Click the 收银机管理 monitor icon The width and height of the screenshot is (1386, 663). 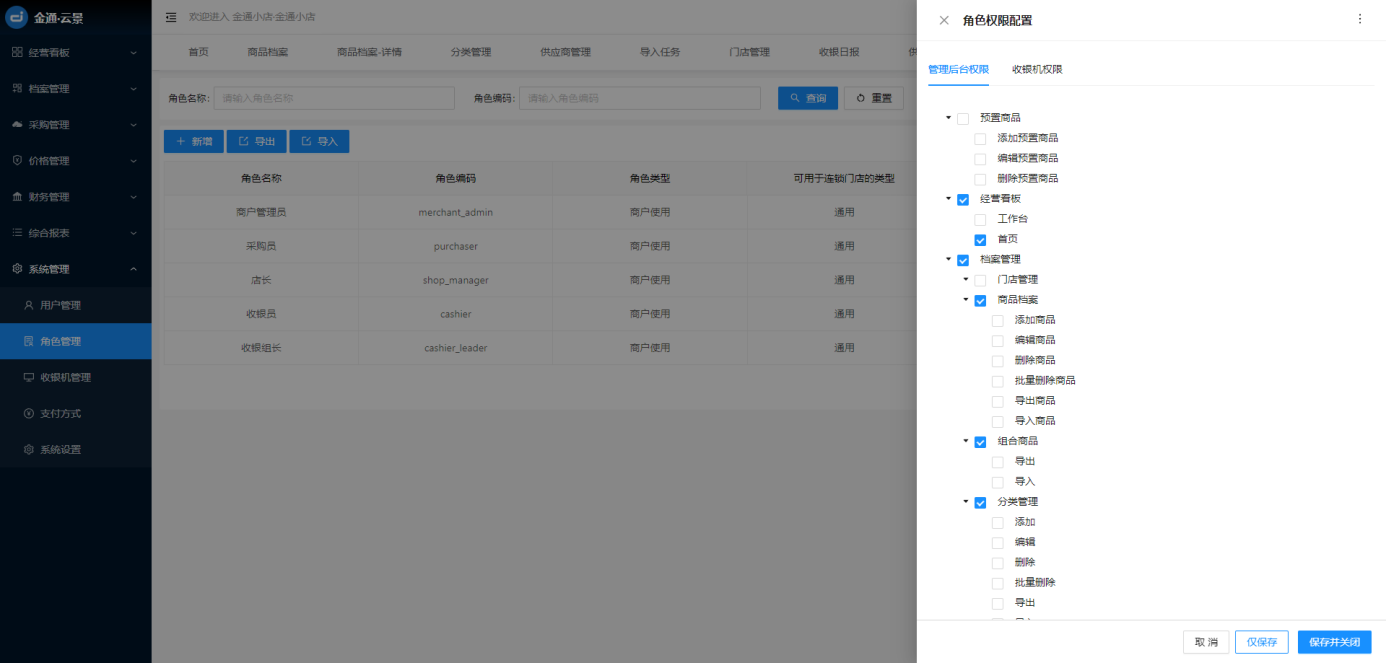click(29, 377)
